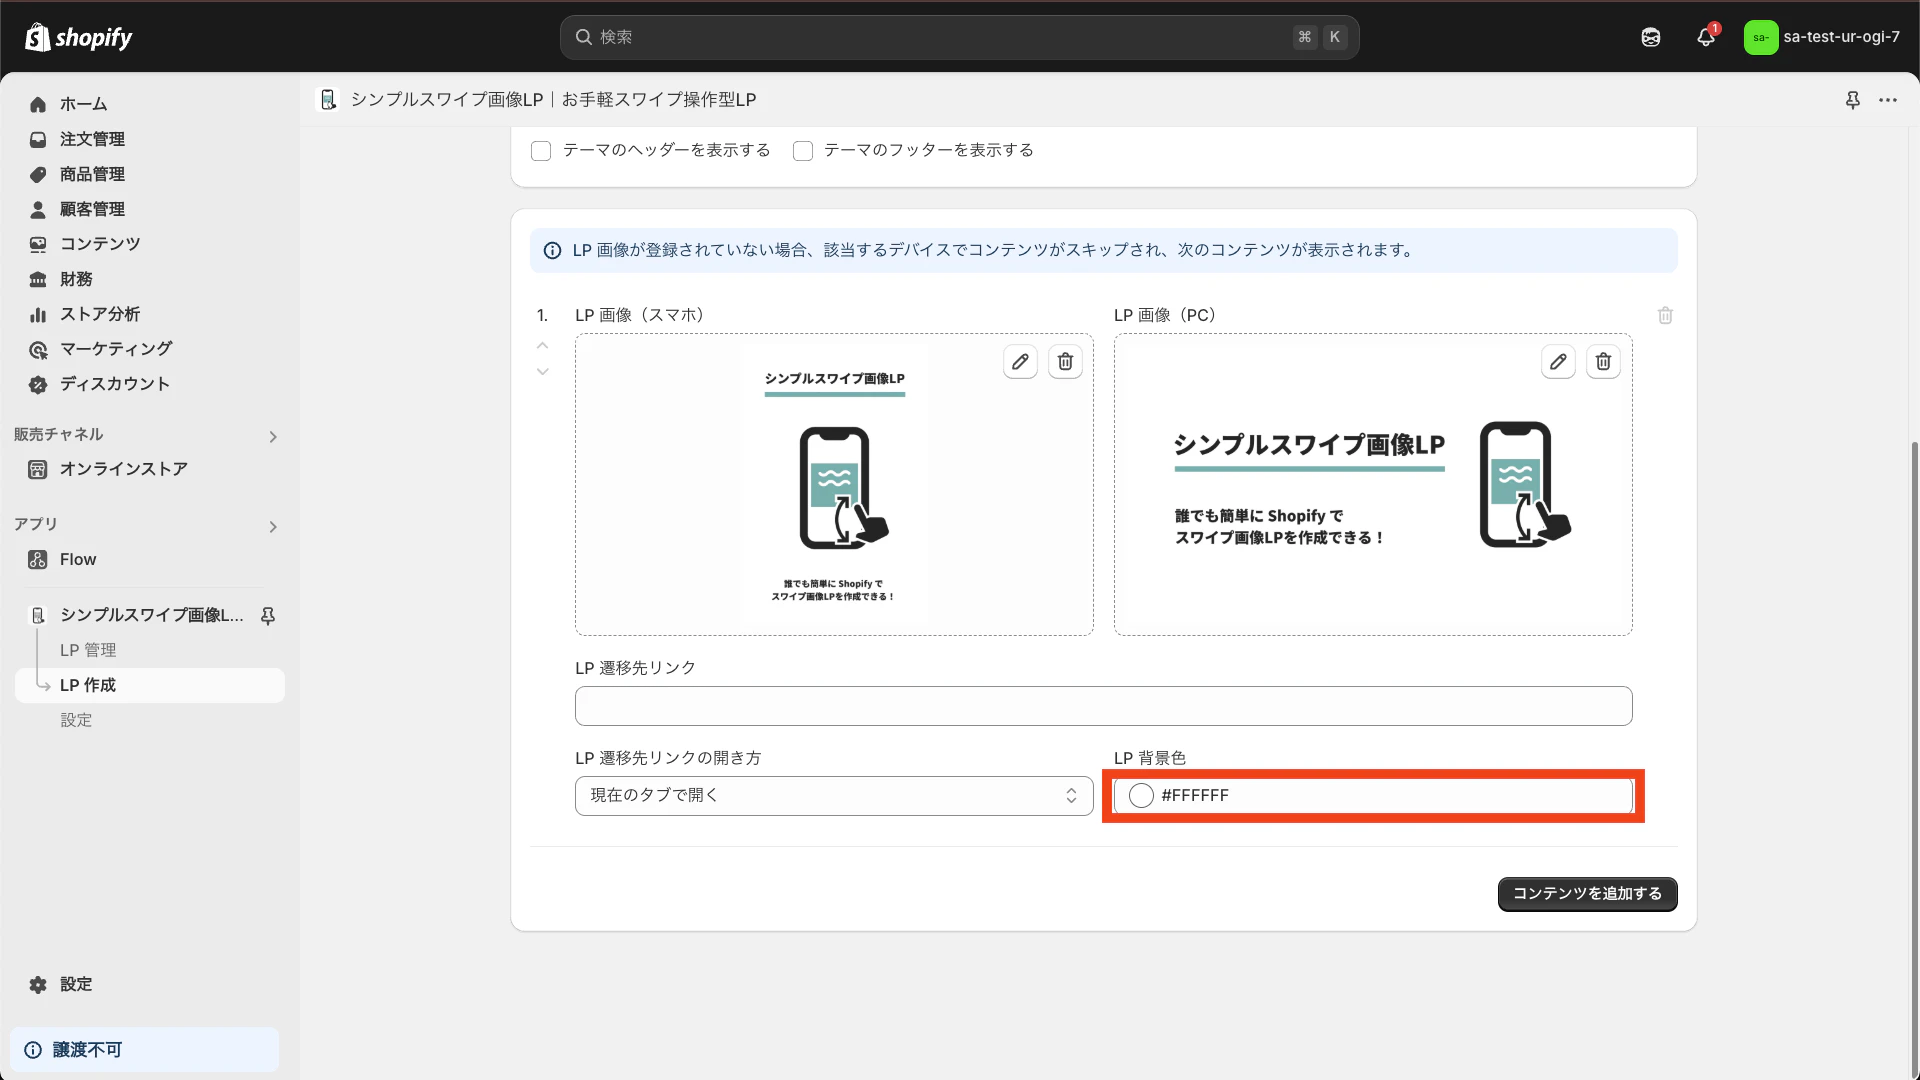The width and height of the screenshot is (1920, 1080).
Task: Open the sa-test-ur-ogi-7 account menu
Action: pos(1823,37)
